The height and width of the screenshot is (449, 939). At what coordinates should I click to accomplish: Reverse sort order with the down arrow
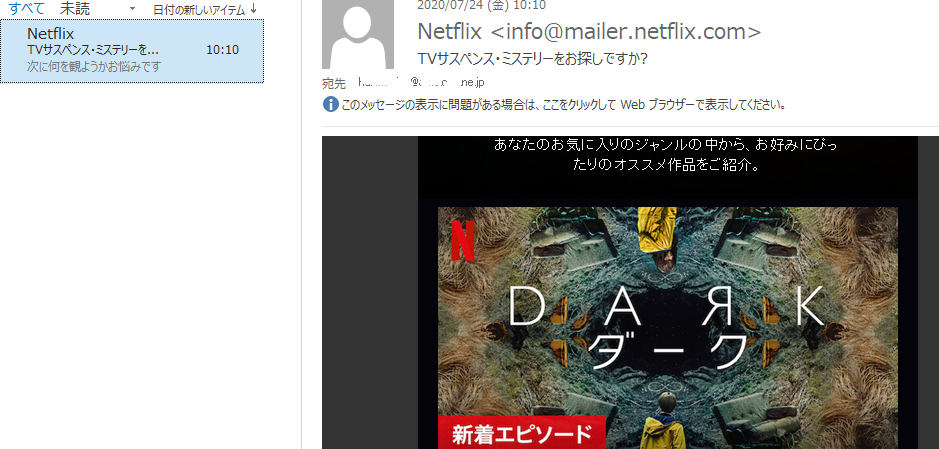click(x=254, y=9)
